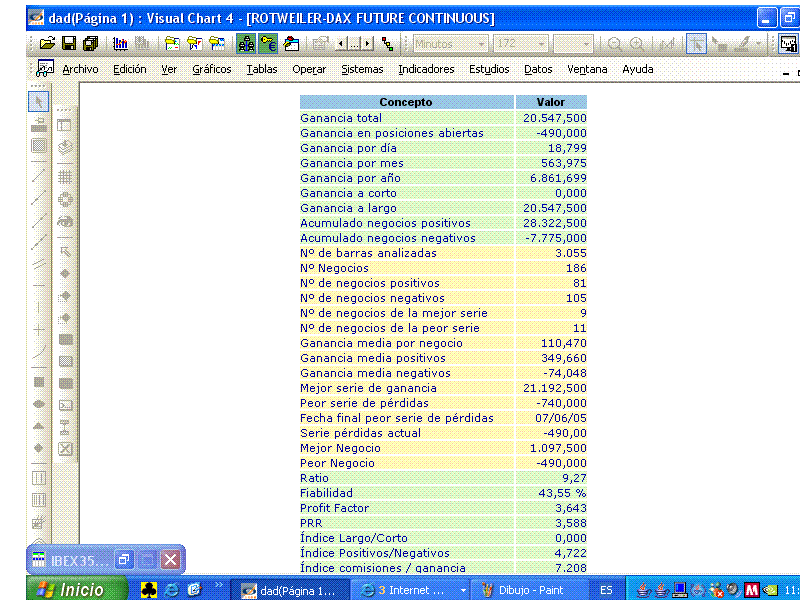Click the Fiabilidad value 43,55 %
800x600 pixels.
pos(562,493)
